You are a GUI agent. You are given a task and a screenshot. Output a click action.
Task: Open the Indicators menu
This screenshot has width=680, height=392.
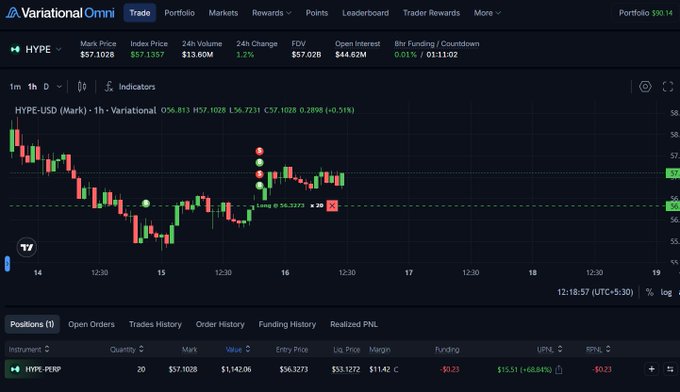tap(130, 87)
